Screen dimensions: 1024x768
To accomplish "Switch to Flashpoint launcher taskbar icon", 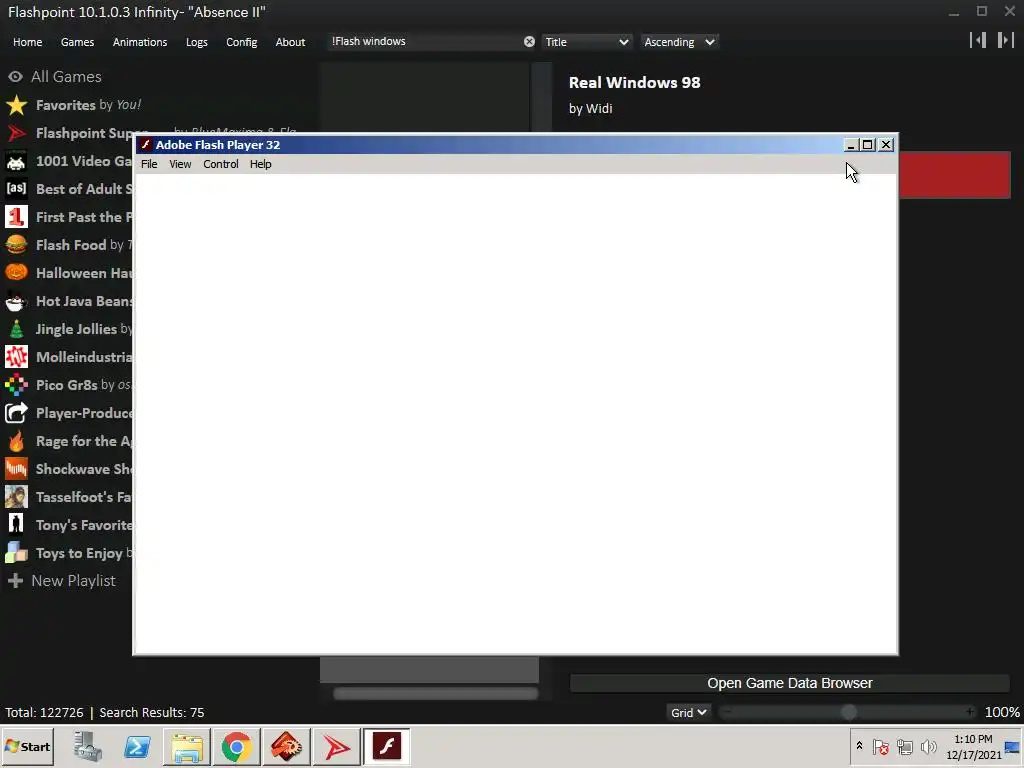I will (x=336, y=746).
